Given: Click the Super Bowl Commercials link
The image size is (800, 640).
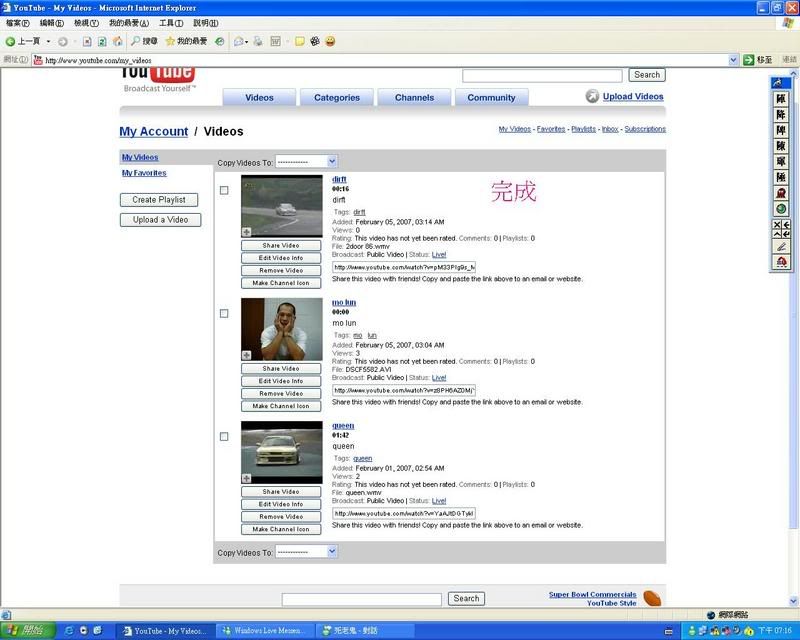Looking at the screenshot, I should [592, 595].
